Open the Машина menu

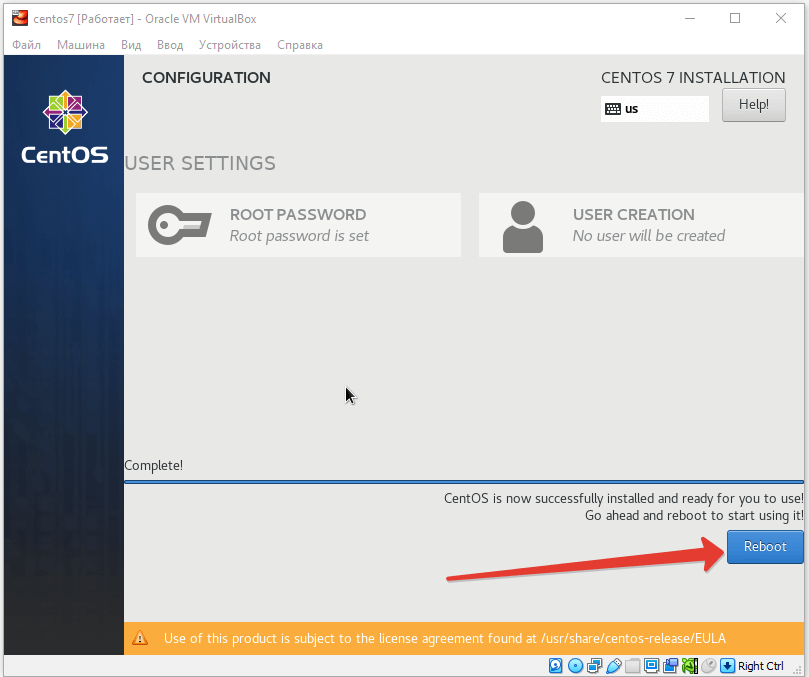(x=80, y=45)
